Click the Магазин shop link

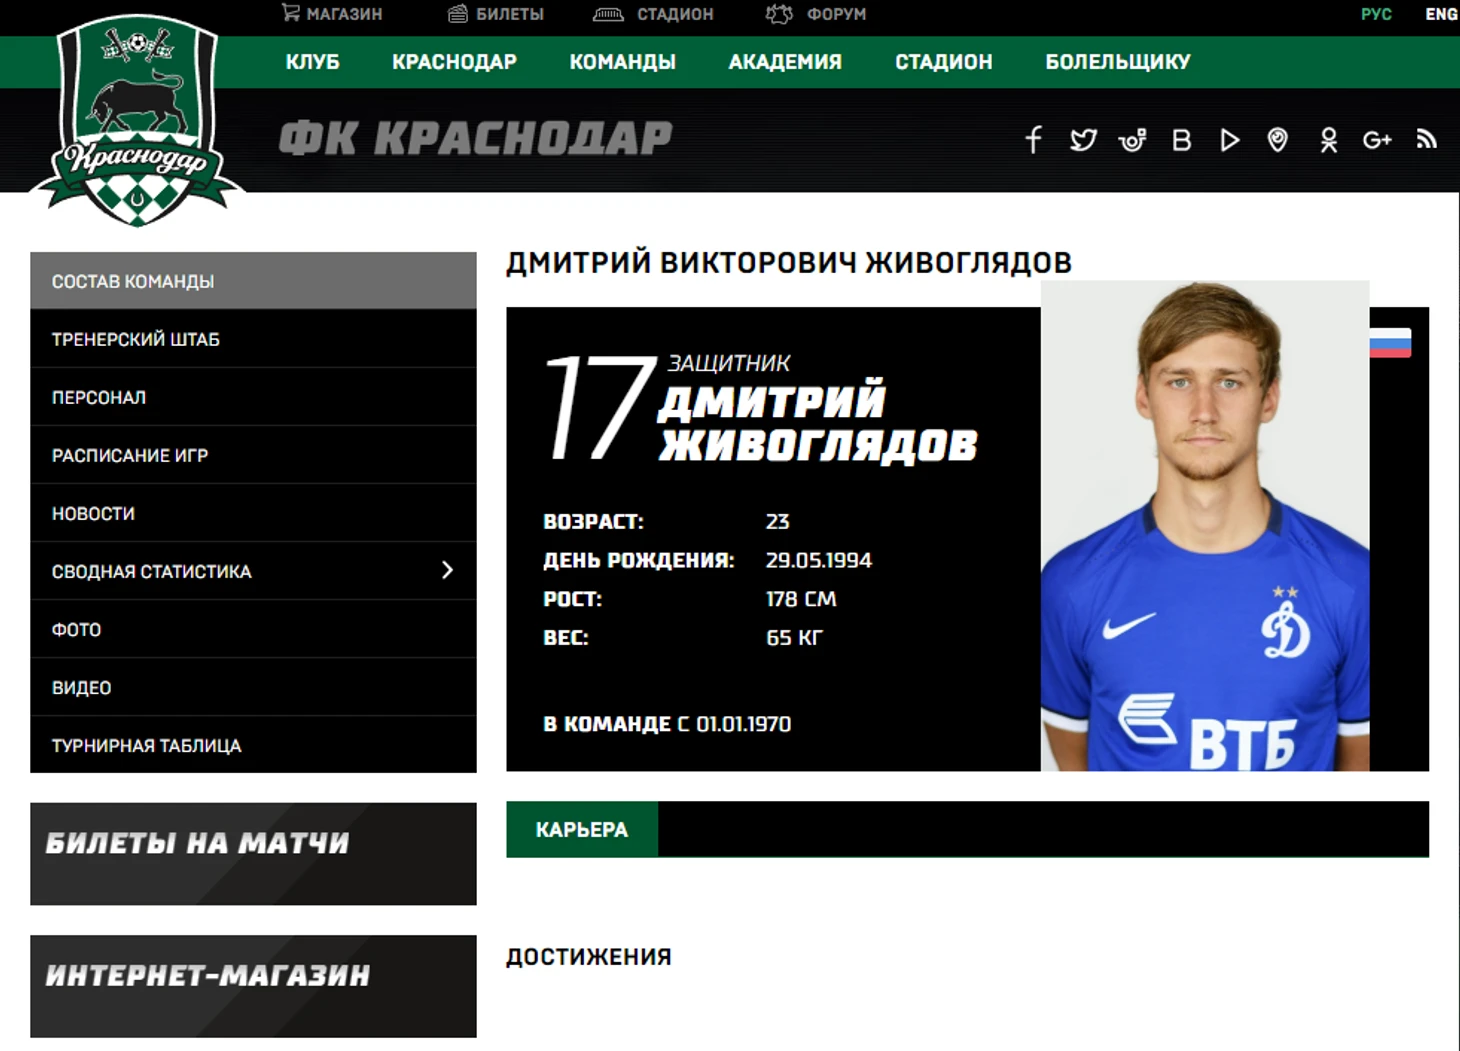pyautogui.click(x=332, y=14)
